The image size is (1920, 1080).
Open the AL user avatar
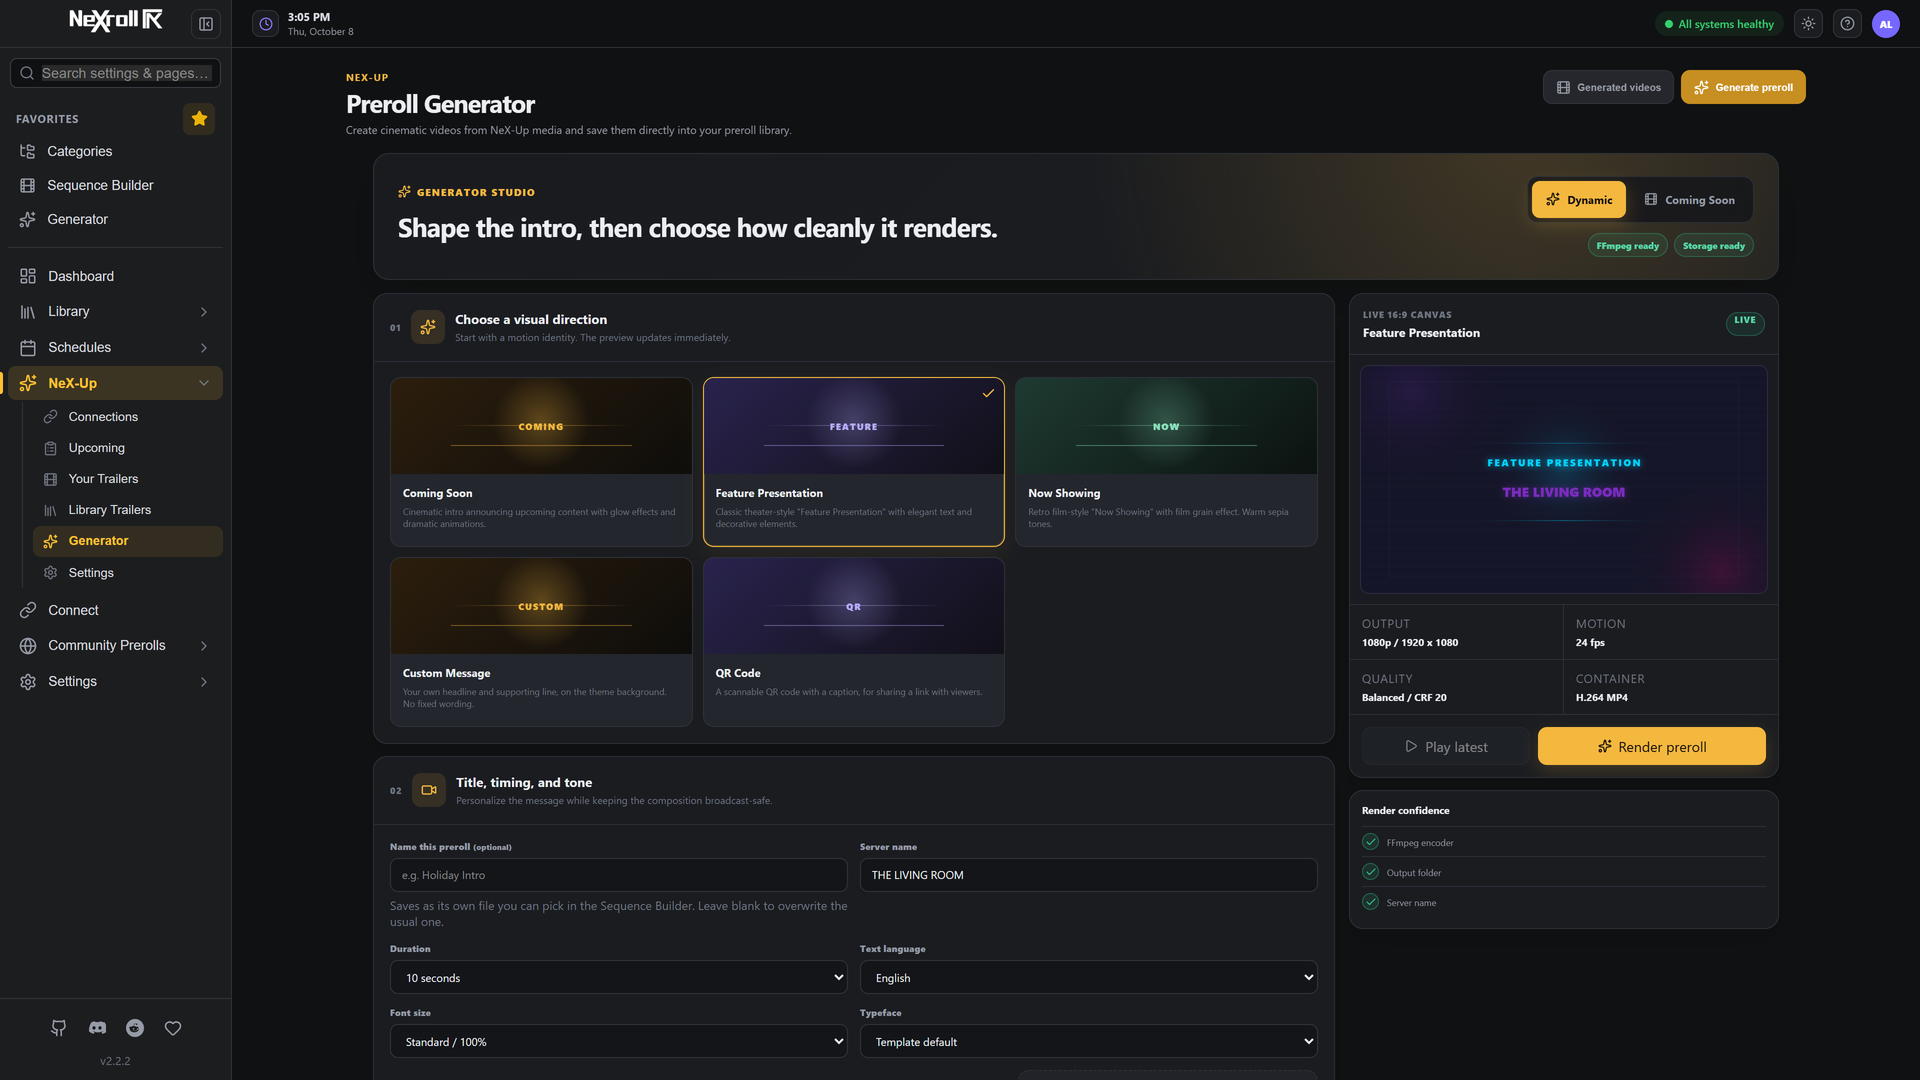click(x=1886, y=24)
